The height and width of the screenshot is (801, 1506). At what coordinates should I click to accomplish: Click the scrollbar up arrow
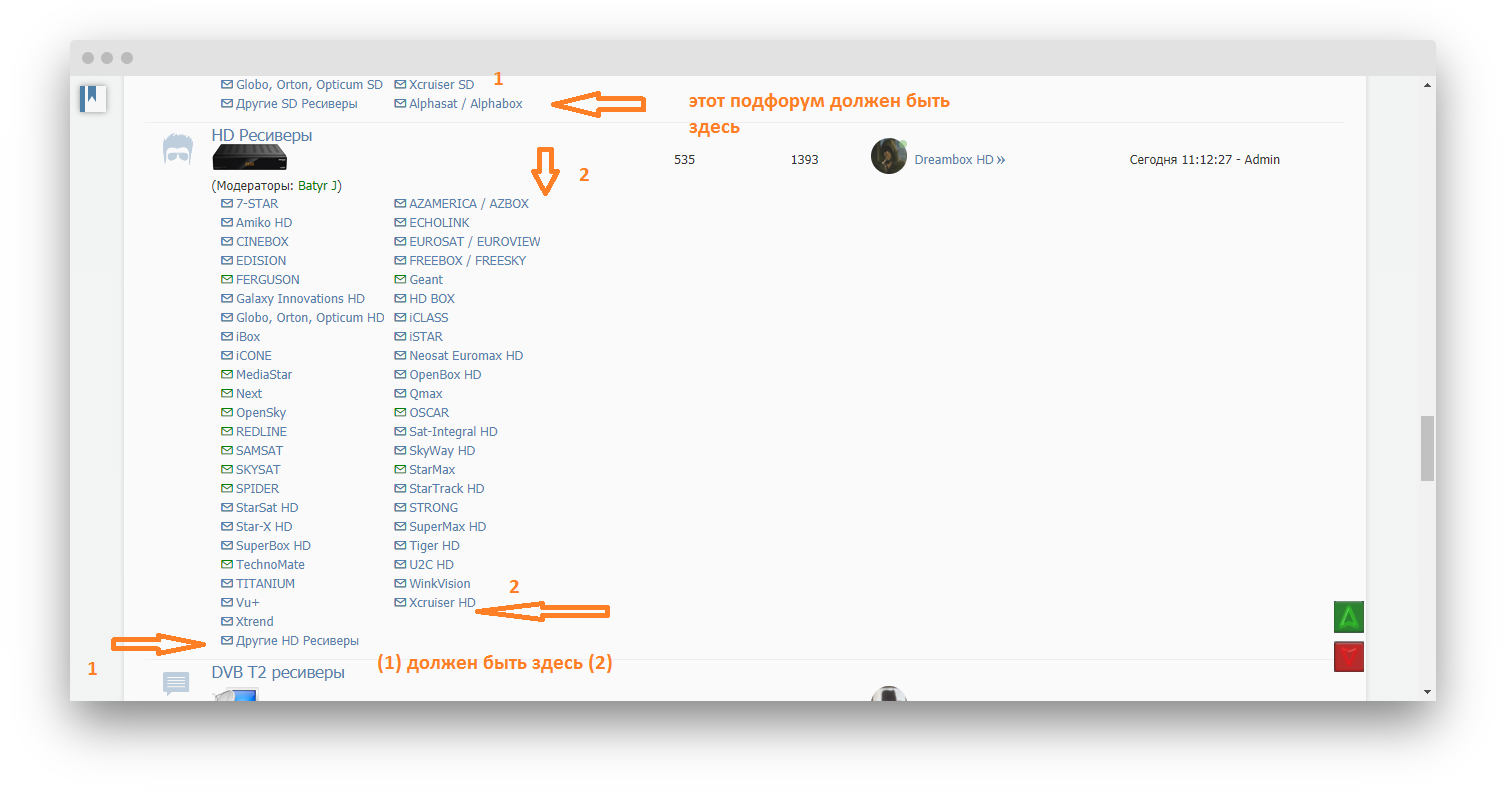pos(1427,86)
